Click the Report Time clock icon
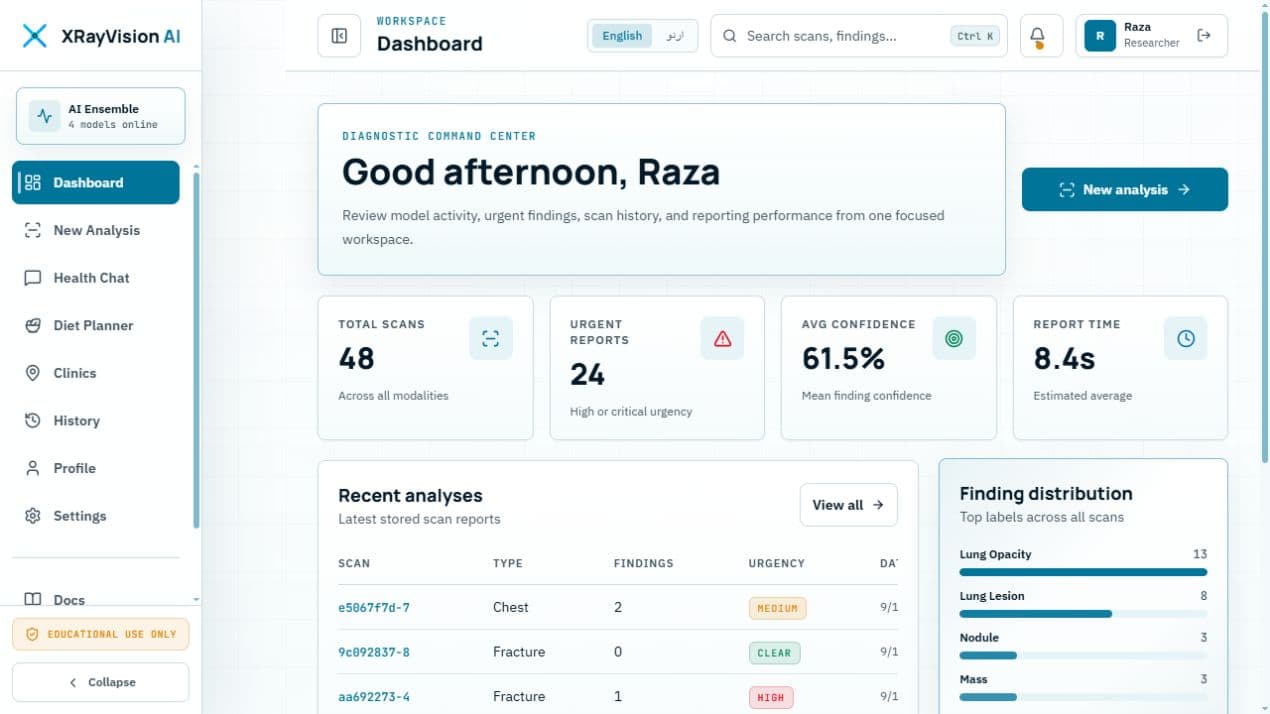Viewport: 1270px width, 714px height. [1186, 339]
